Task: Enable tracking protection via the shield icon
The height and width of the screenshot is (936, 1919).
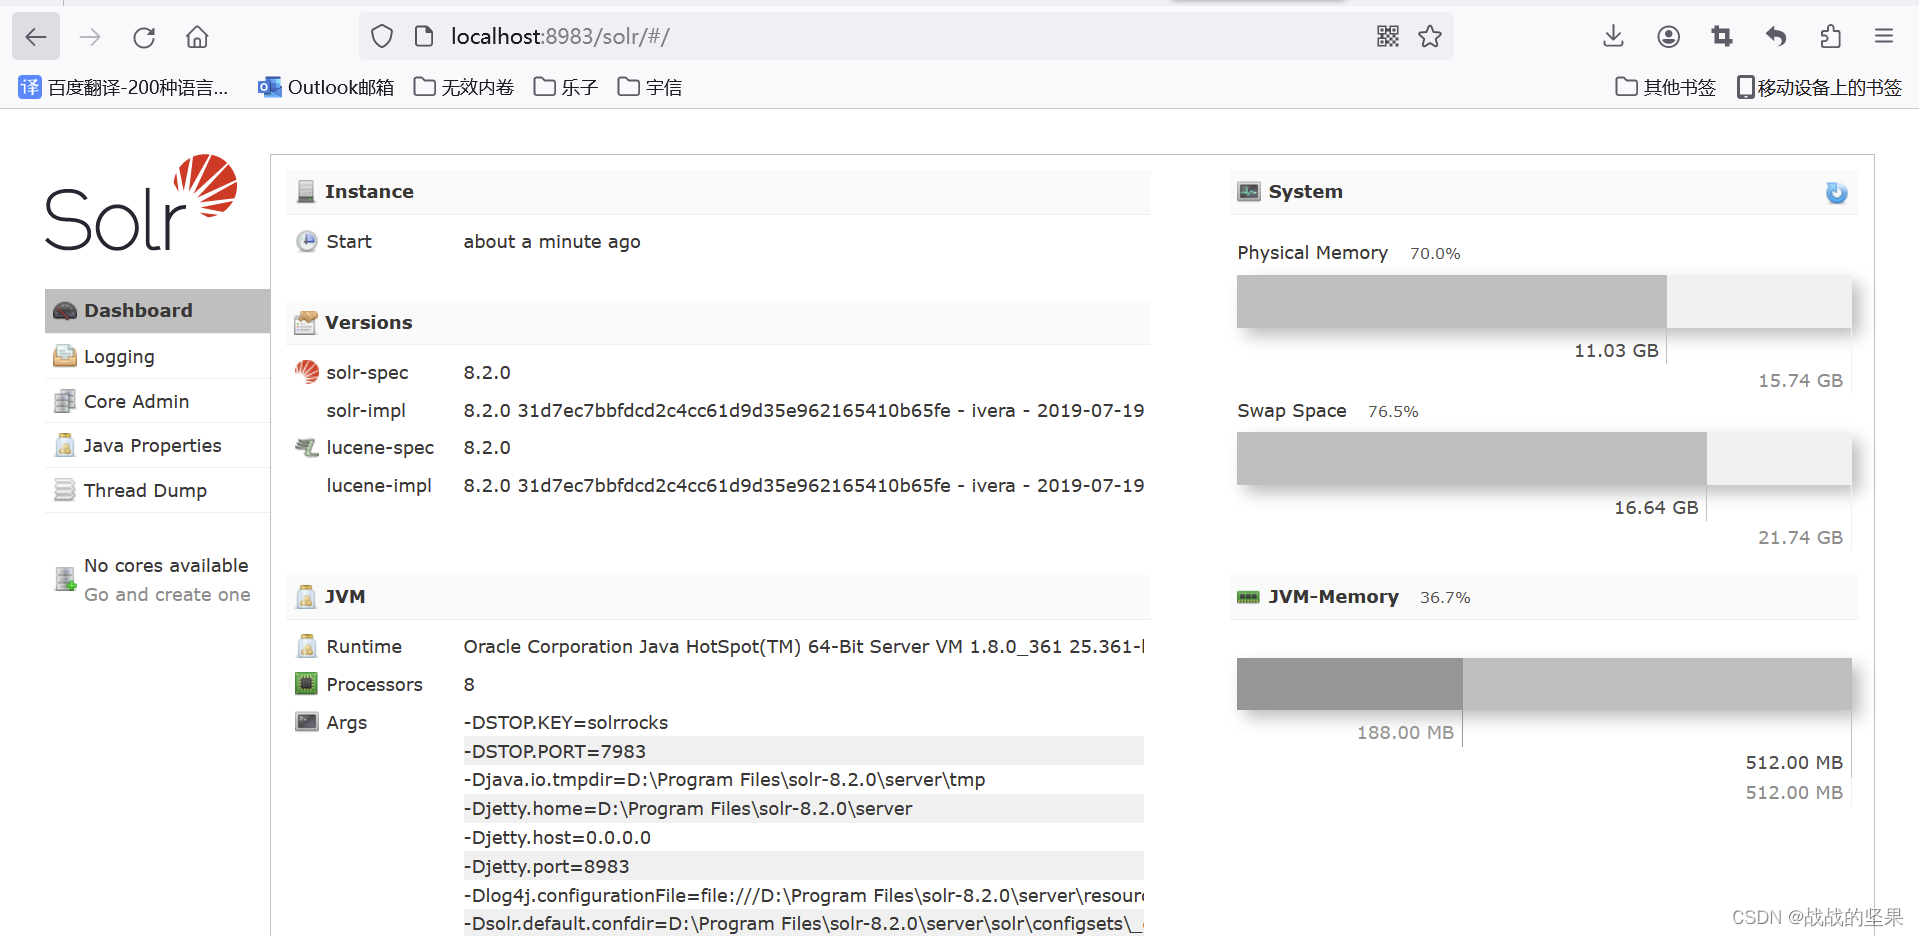Action: point(381,36)
